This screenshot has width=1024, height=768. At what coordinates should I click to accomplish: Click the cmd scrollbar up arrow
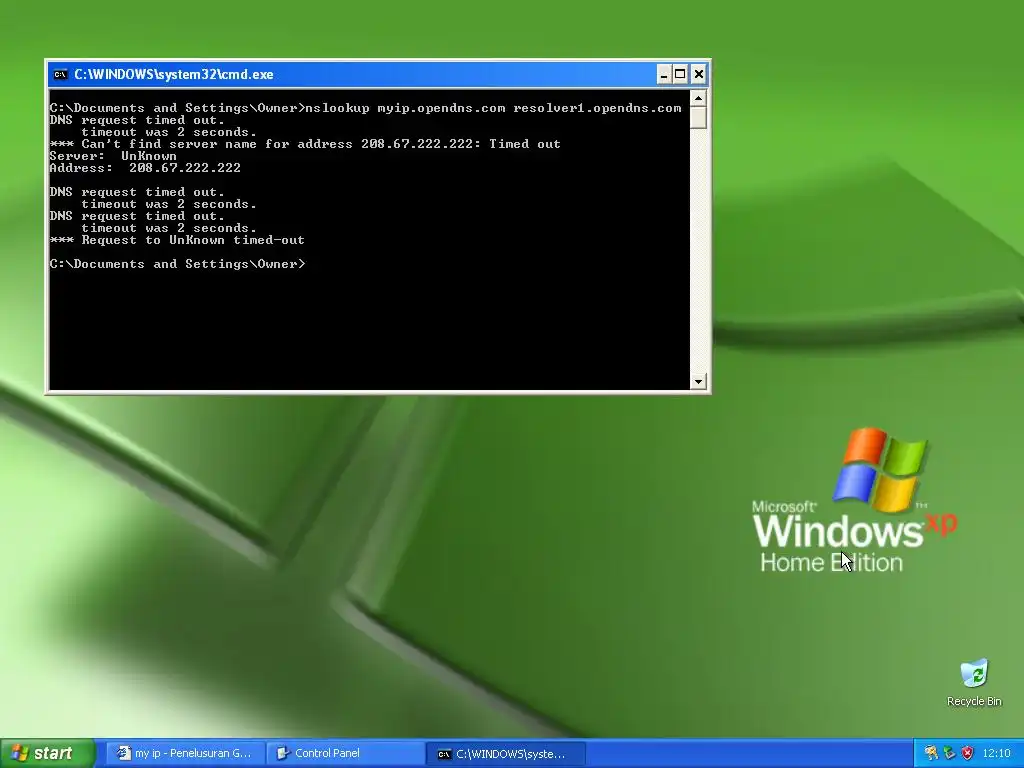pos(698,99)
